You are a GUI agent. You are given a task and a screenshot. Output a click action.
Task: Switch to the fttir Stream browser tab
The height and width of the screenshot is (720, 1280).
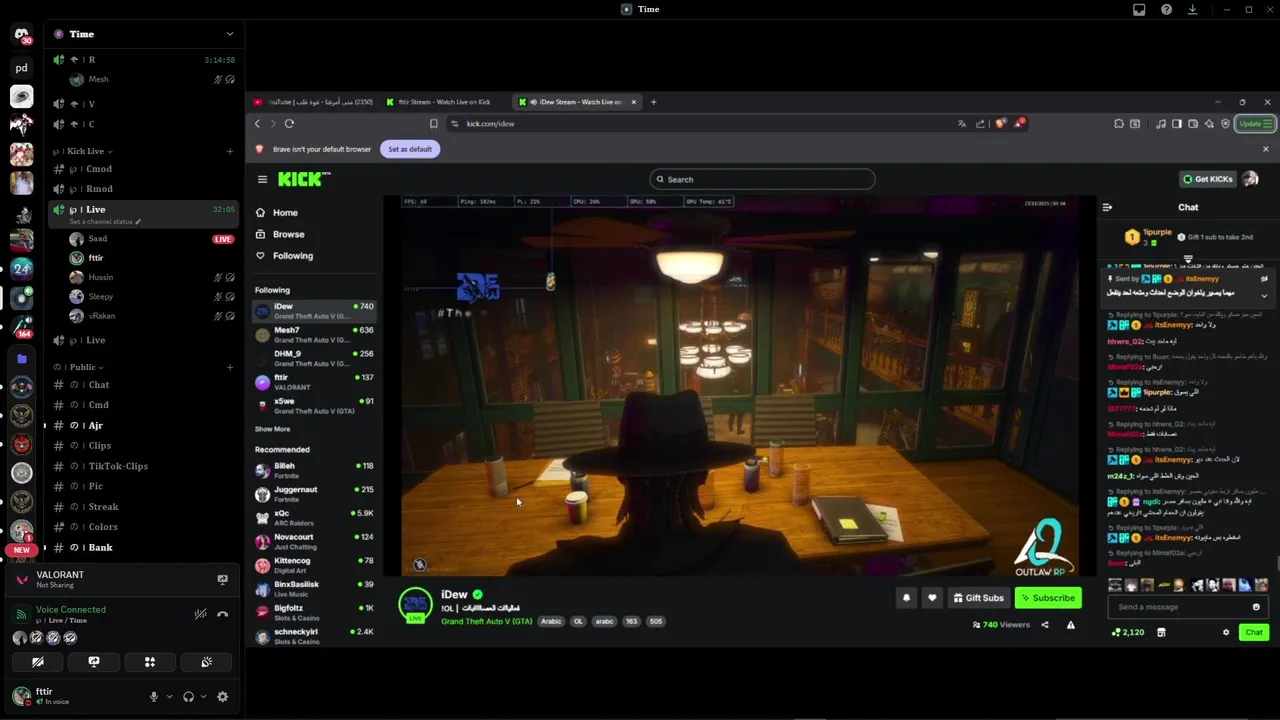444,102
